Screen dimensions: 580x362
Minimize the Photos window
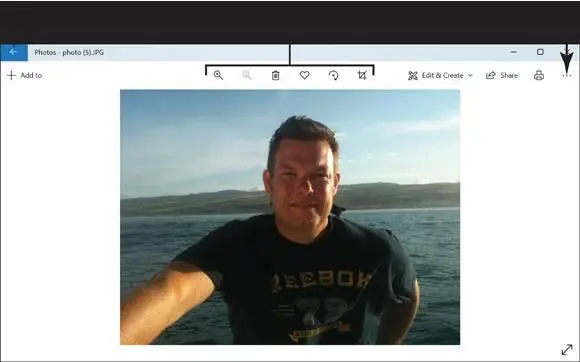tap(513, 52)
